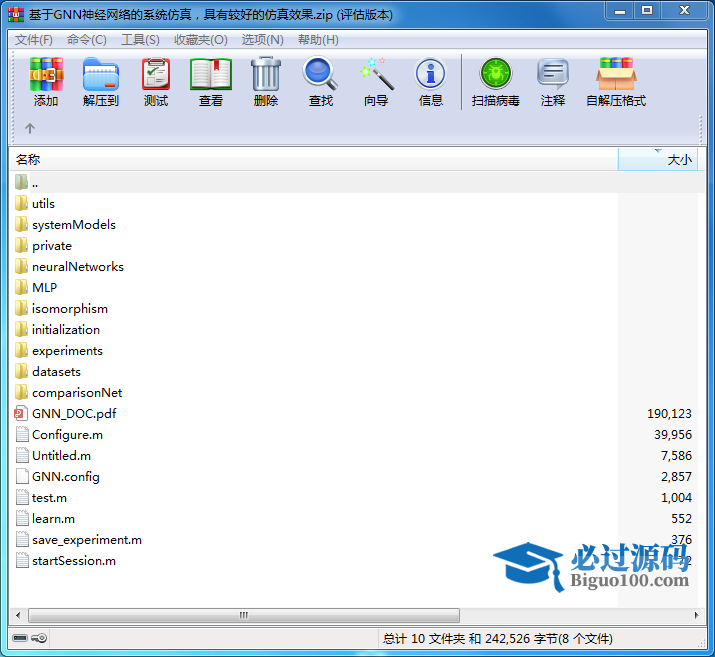715x657 pixels.
Task: Sort by the 大小 column header
Action: tap(658, 160)
